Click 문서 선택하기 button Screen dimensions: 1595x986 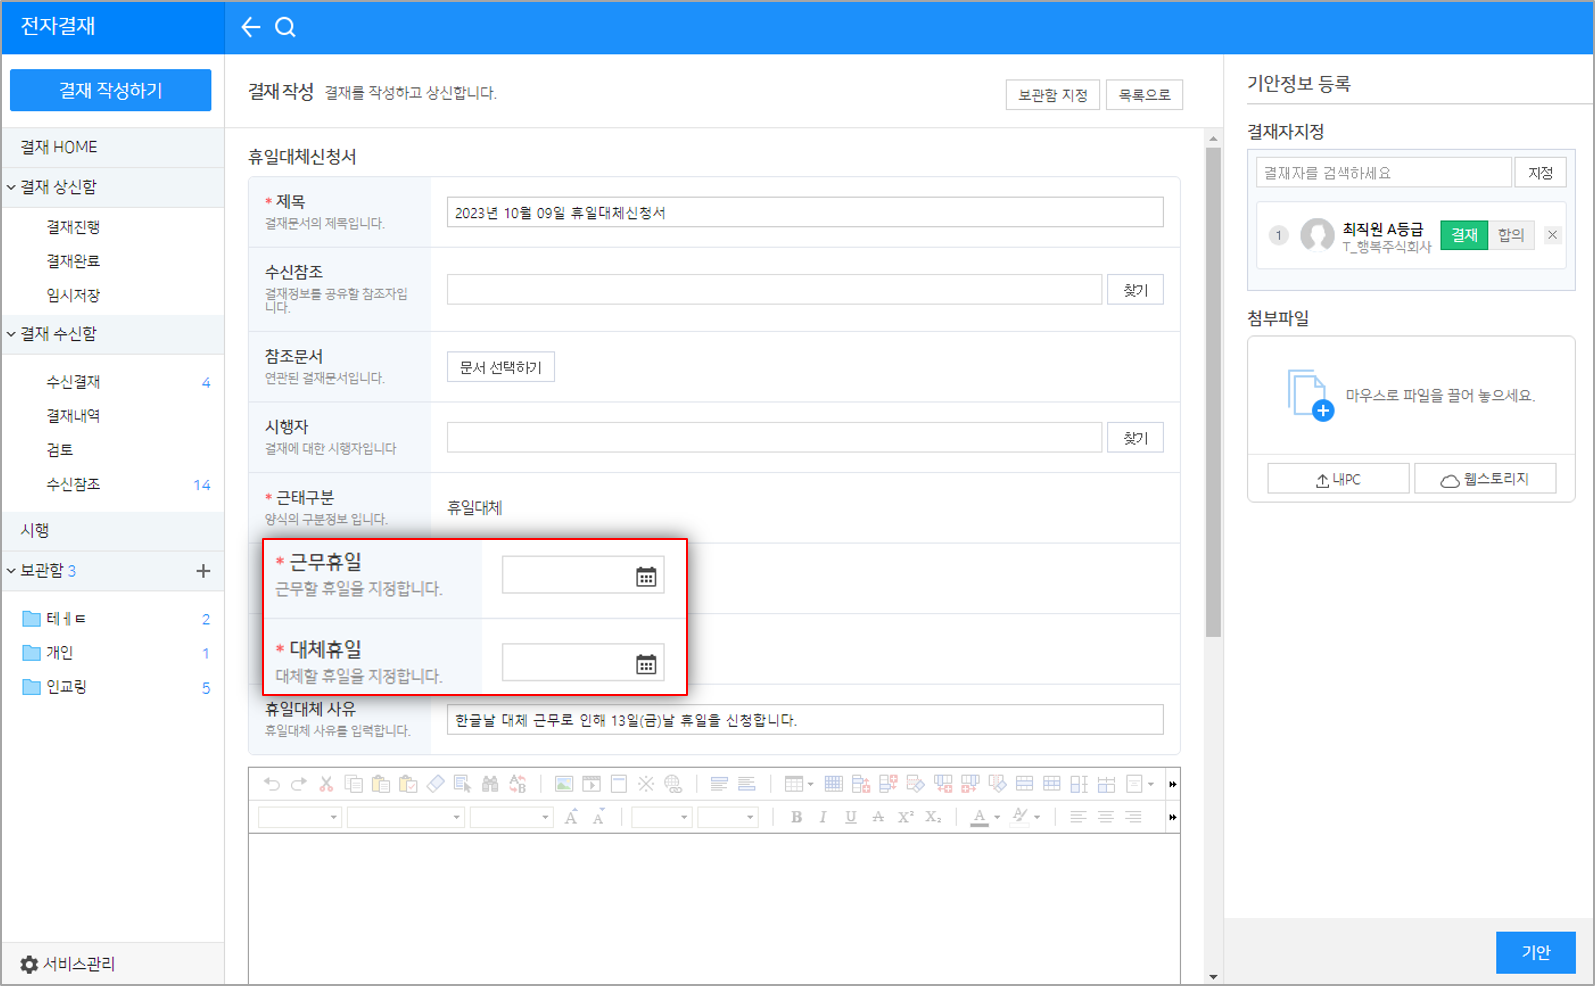(500, 367)
